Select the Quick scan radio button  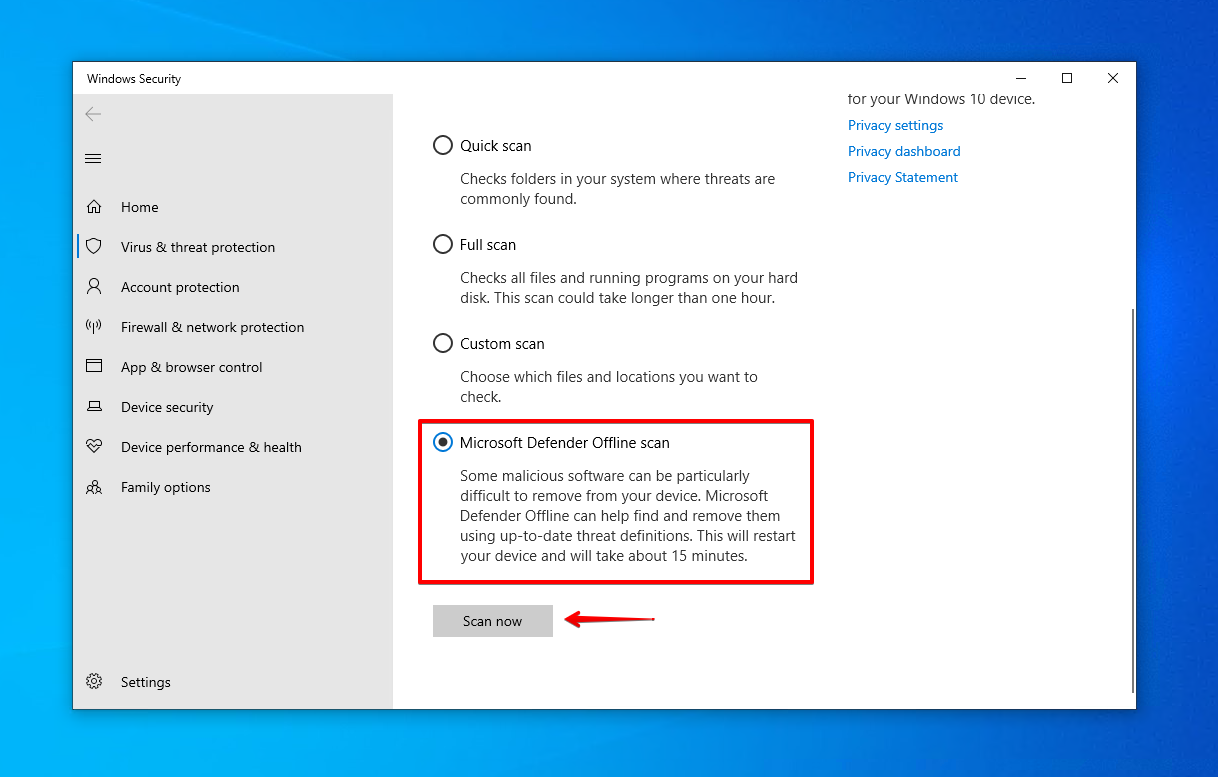tap(443, 146)
